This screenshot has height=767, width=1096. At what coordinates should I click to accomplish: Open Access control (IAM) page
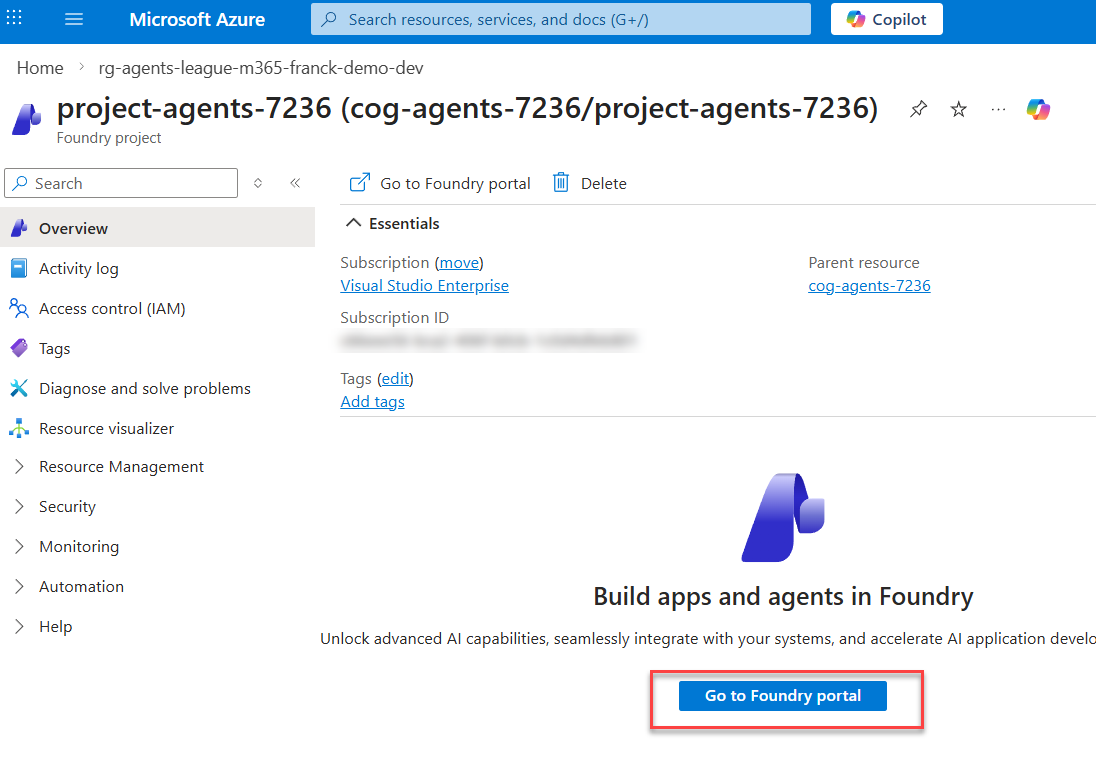111,309
